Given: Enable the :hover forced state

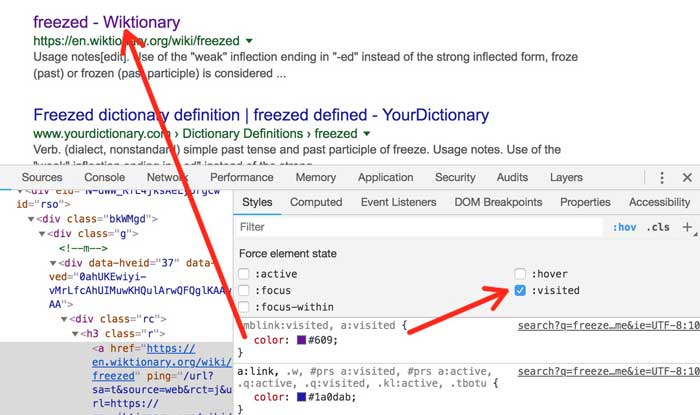Looking at the screenshot, I should point(520,274).
